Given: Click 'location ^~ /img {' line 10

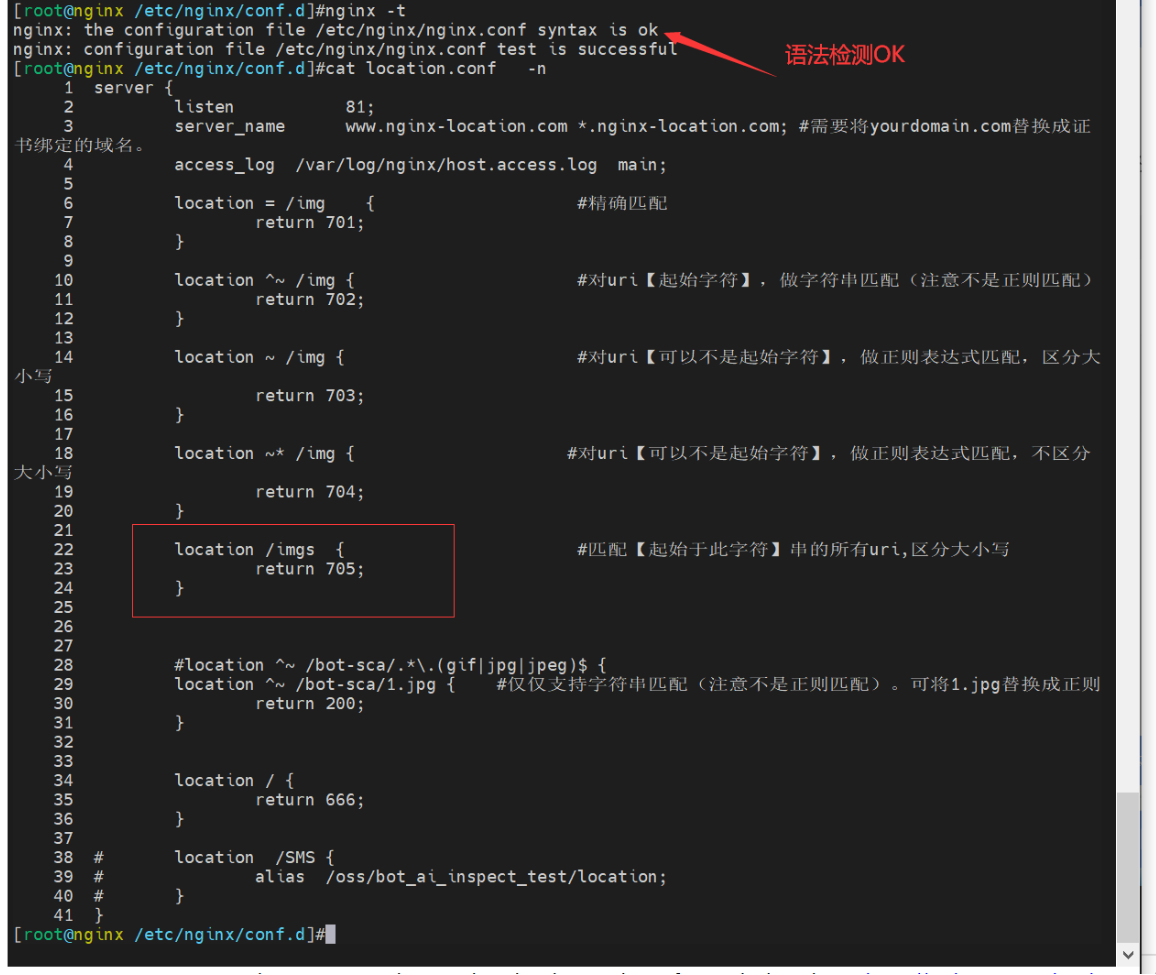Looking at the screenshot, I should point(265,280).
